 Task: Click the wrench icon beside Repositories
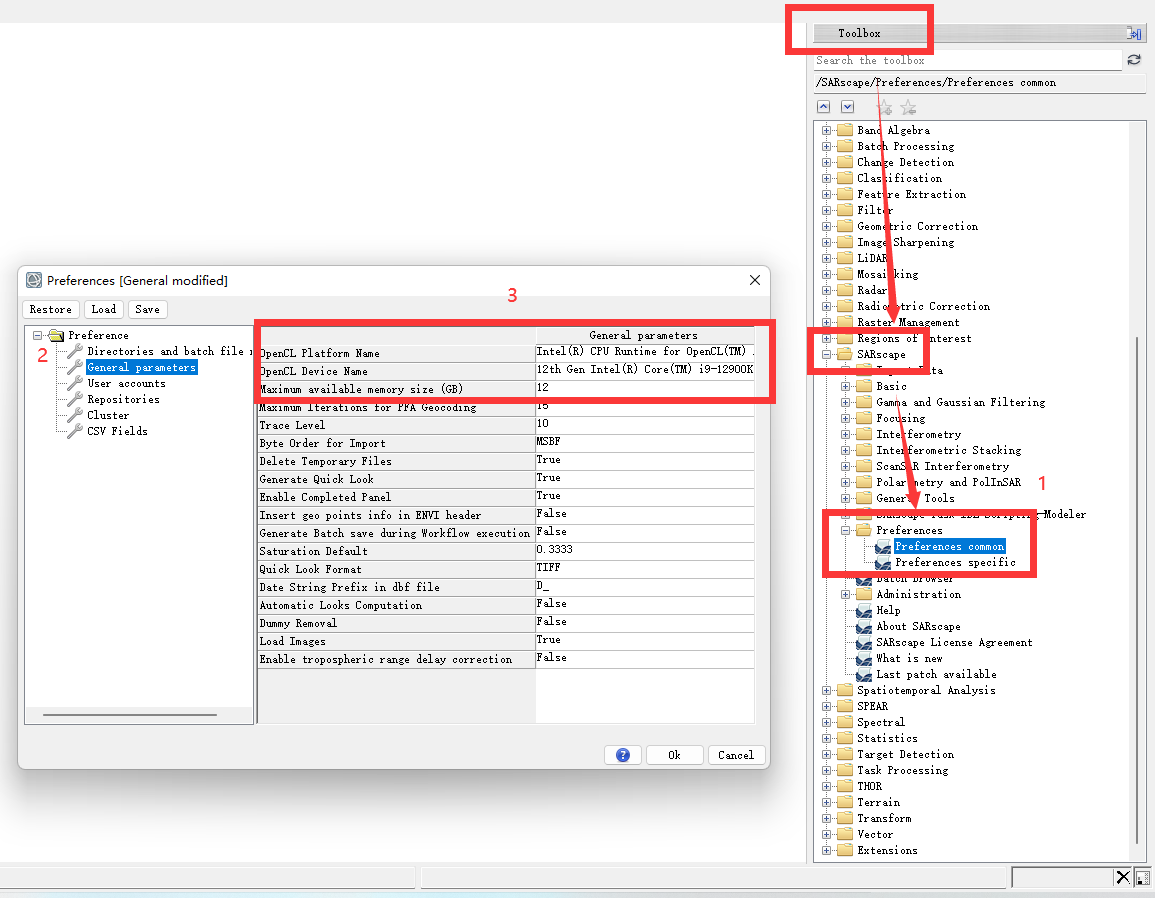(x=74, y=399)
